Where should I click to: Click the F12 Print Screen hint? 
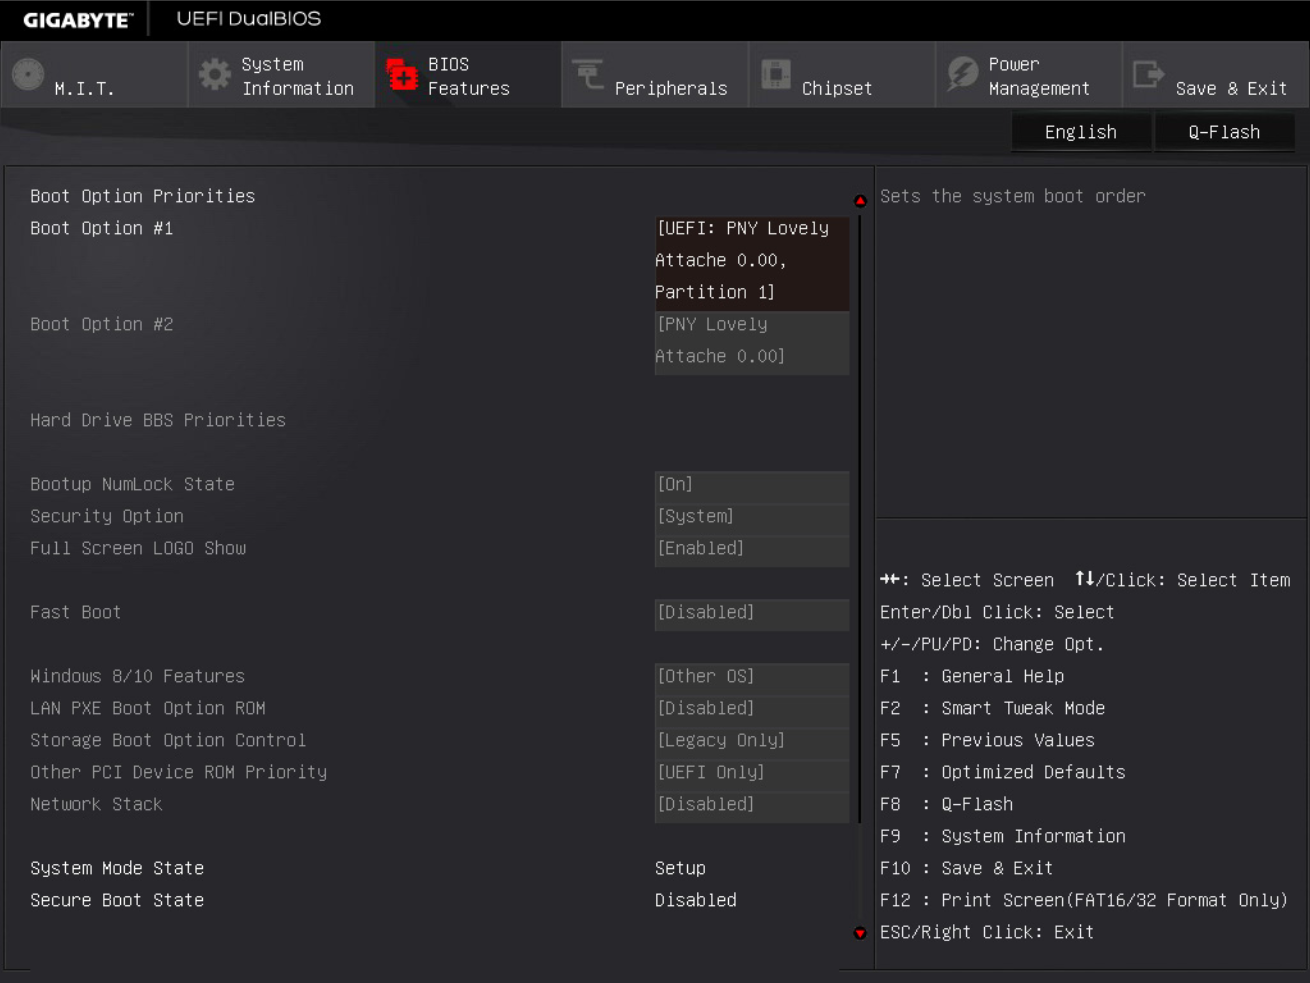click(1084, 900)
